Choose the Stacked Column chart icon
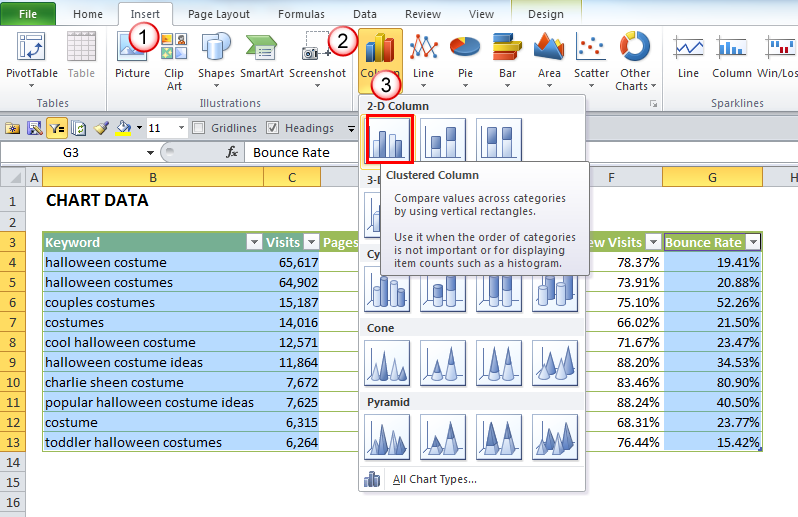 point(442,139)
